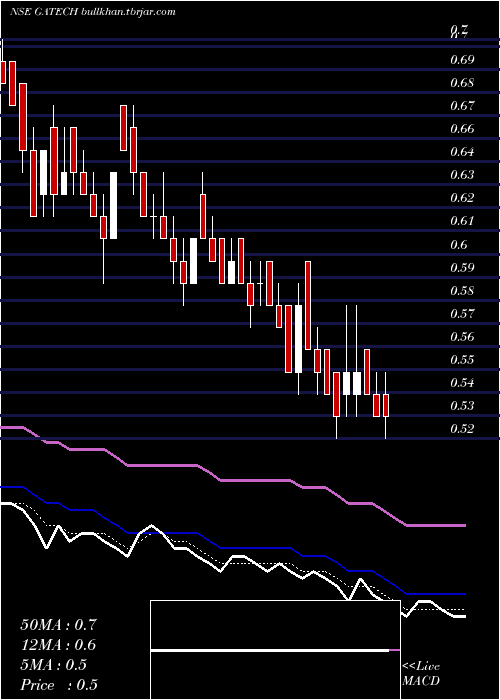Click the 12MA : 0.6 legend text
The image size is (500, 700).
tap(58, 645)
